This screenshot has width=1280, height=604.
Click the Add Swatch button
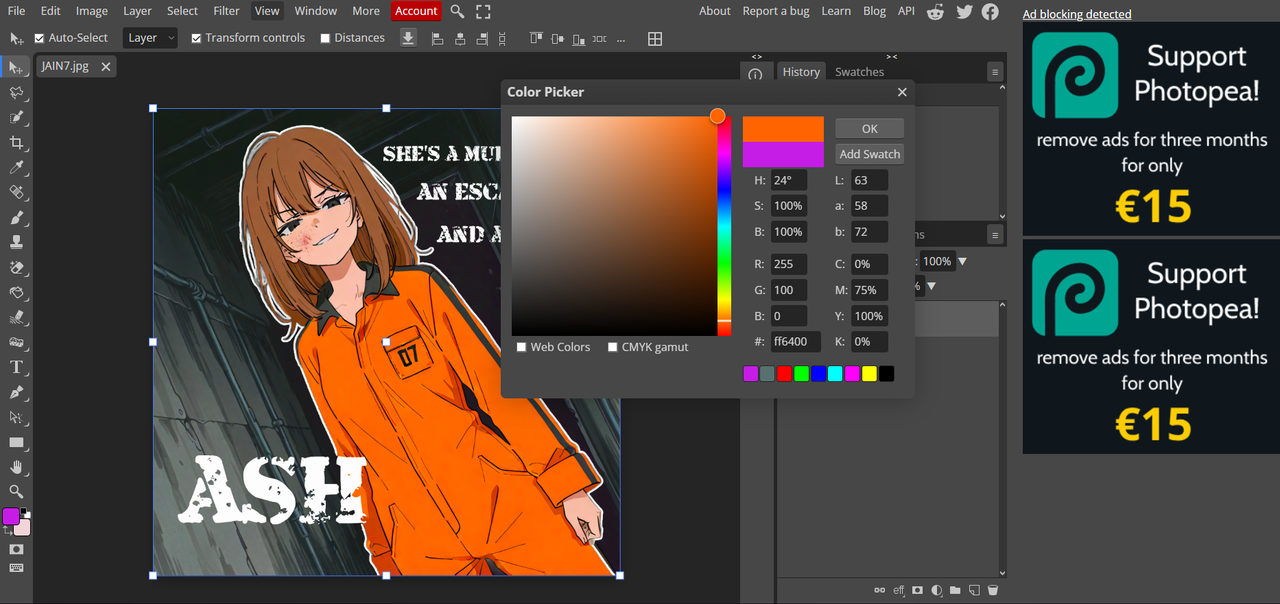870,154
